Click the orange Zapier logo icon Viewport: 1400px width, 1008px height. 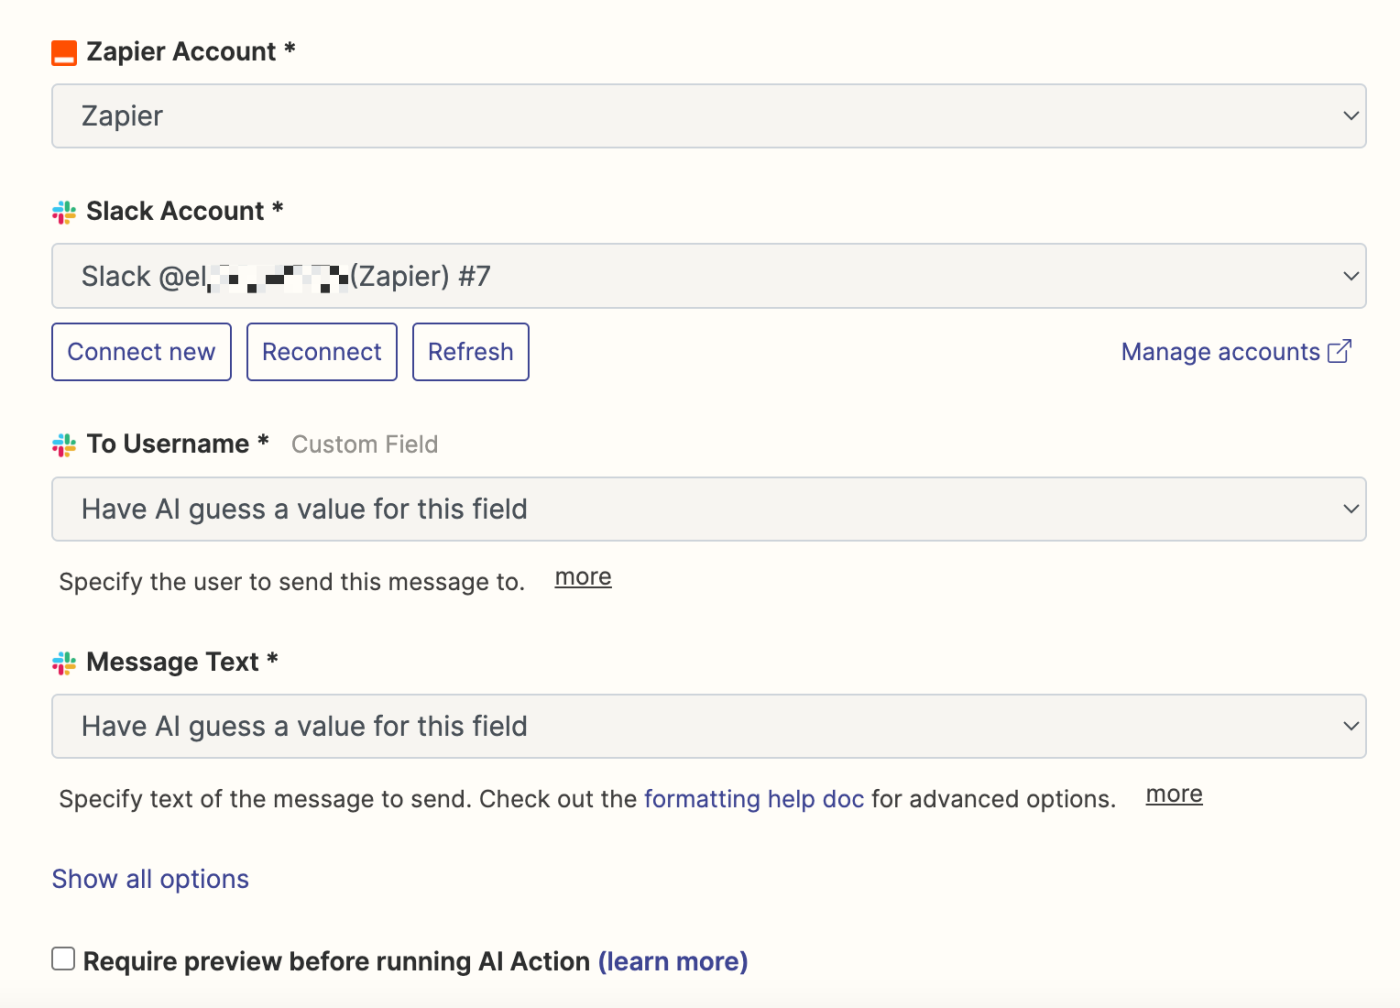[x=64, y=53]
